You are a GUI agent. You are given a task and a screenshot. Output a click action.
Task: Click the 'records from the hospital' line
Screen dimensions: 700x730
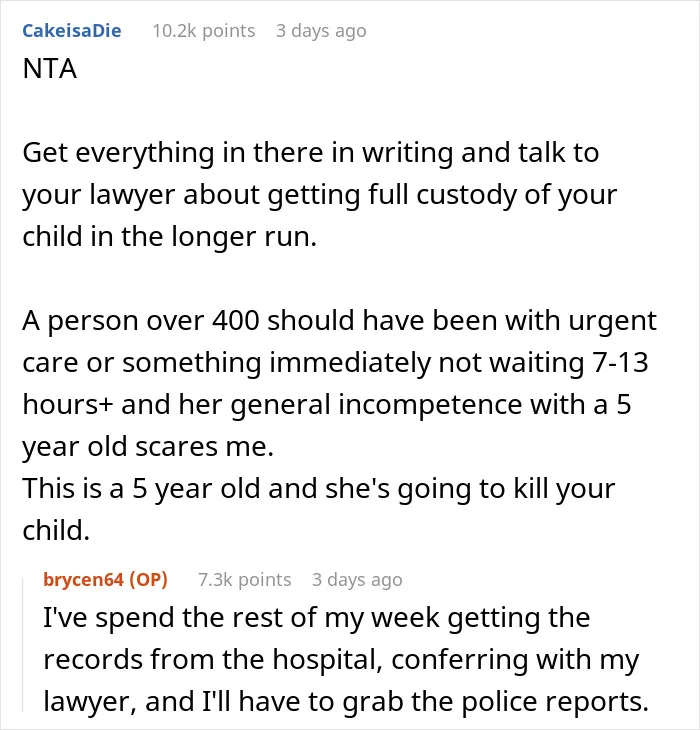click(x=341, y=660)
